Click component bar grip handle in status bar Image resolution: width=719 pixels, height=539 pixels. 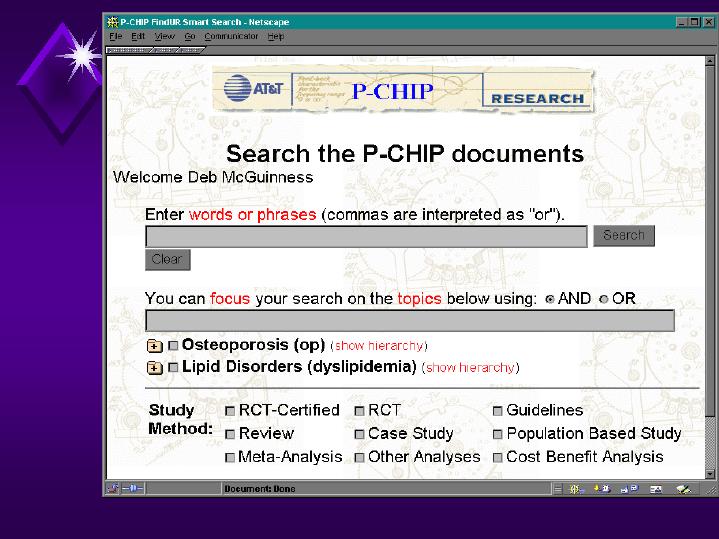tap(558, 489)
